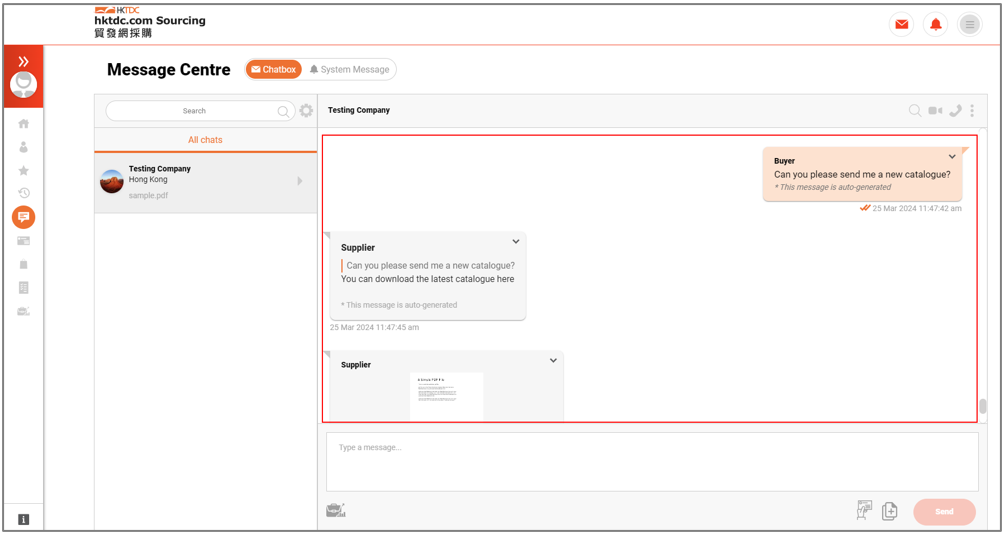The width and height of the screenshot is (1003, 534).
Task: Open dropdown chevron on Buyer message
Action: coord(952,157)
